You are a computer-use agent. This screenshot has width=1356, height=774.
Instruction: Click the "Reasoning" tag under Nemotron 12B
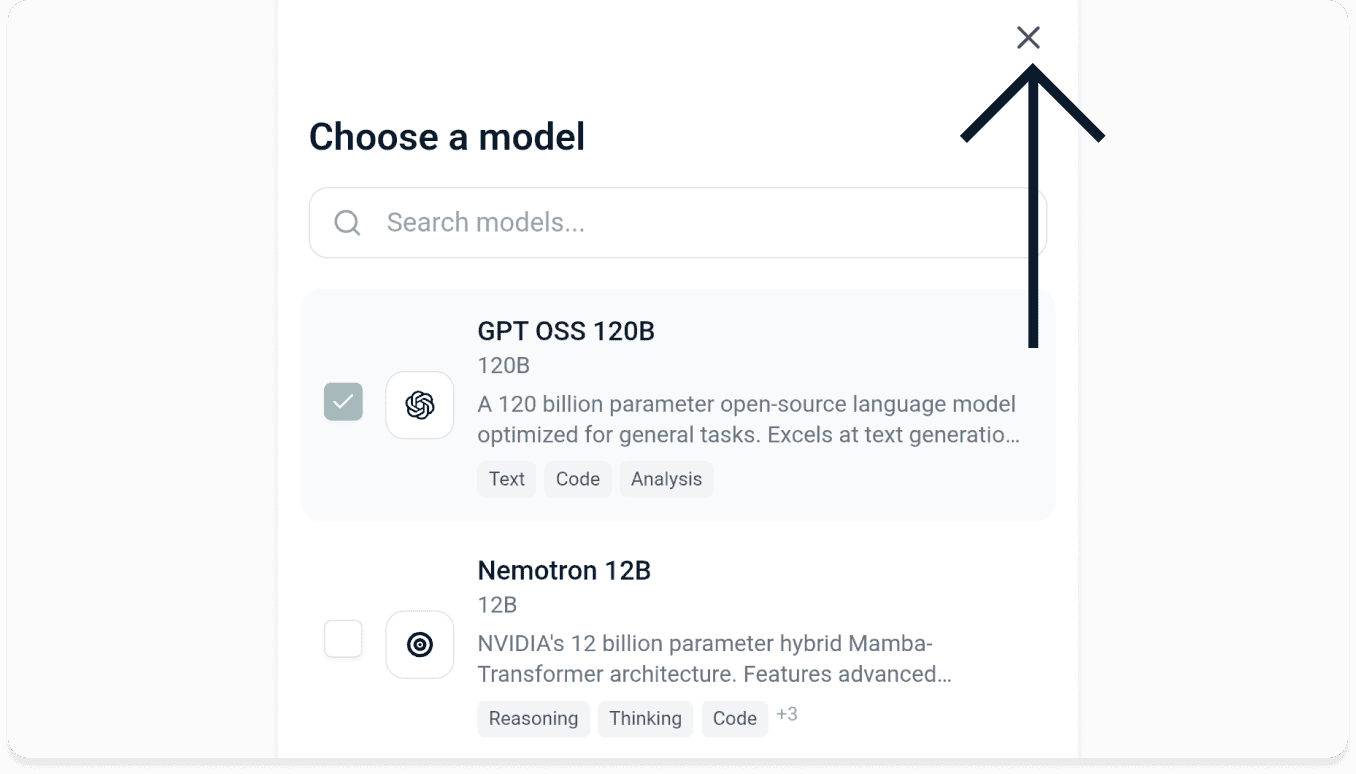(533, 718)
